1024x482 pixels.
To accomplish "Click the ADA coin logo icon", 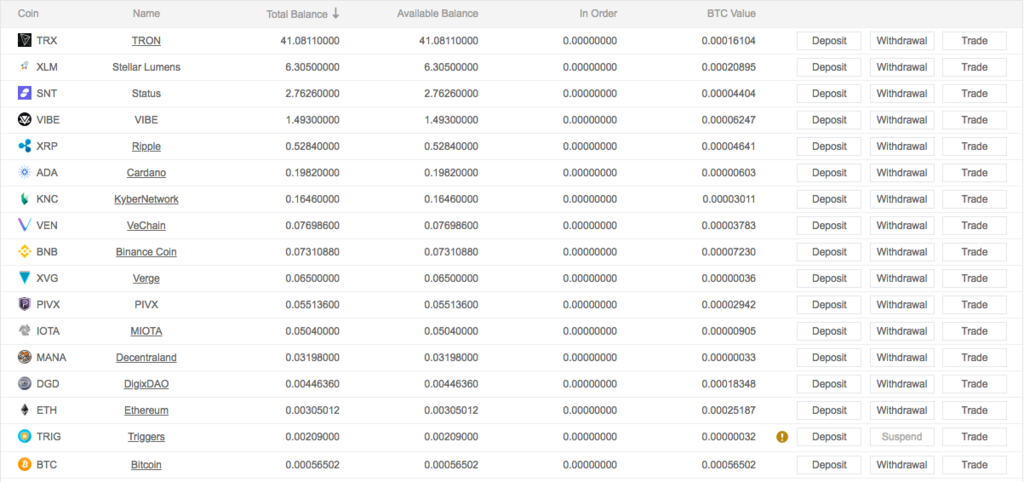I will [25, 172].
